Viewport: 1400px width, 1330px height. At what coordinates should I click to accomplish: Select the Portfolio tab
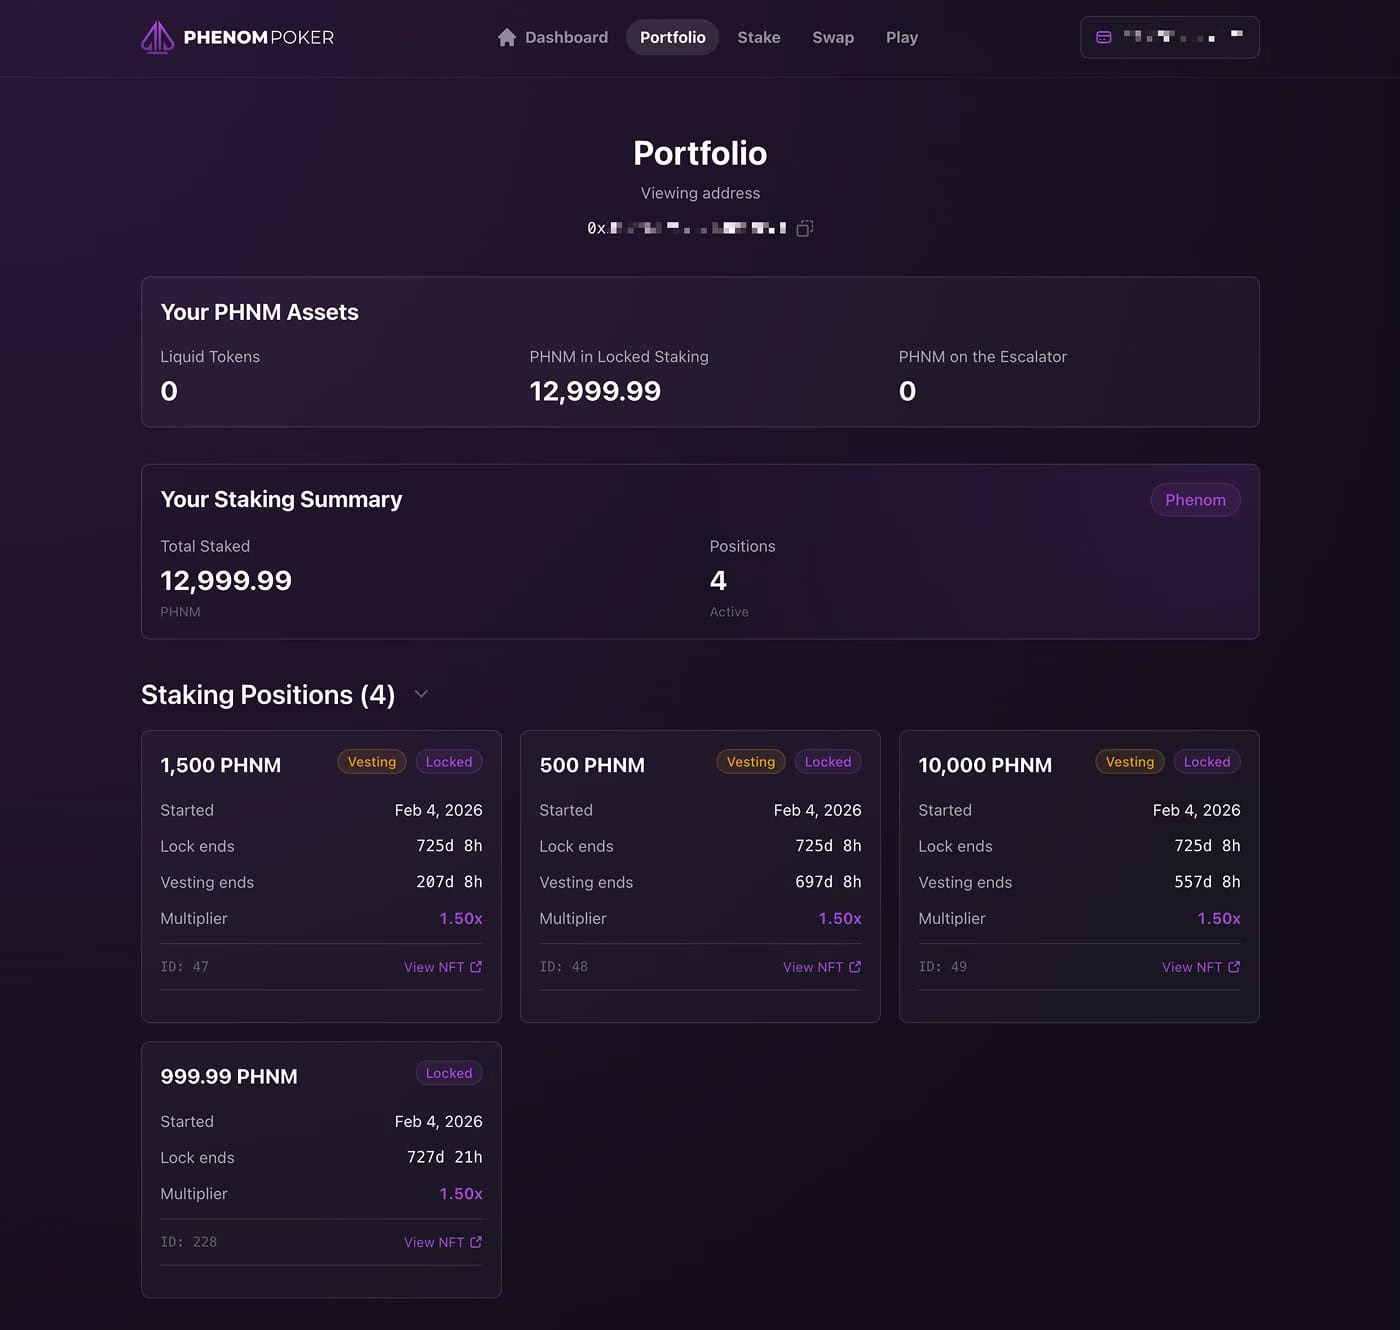tap(673, 37)
